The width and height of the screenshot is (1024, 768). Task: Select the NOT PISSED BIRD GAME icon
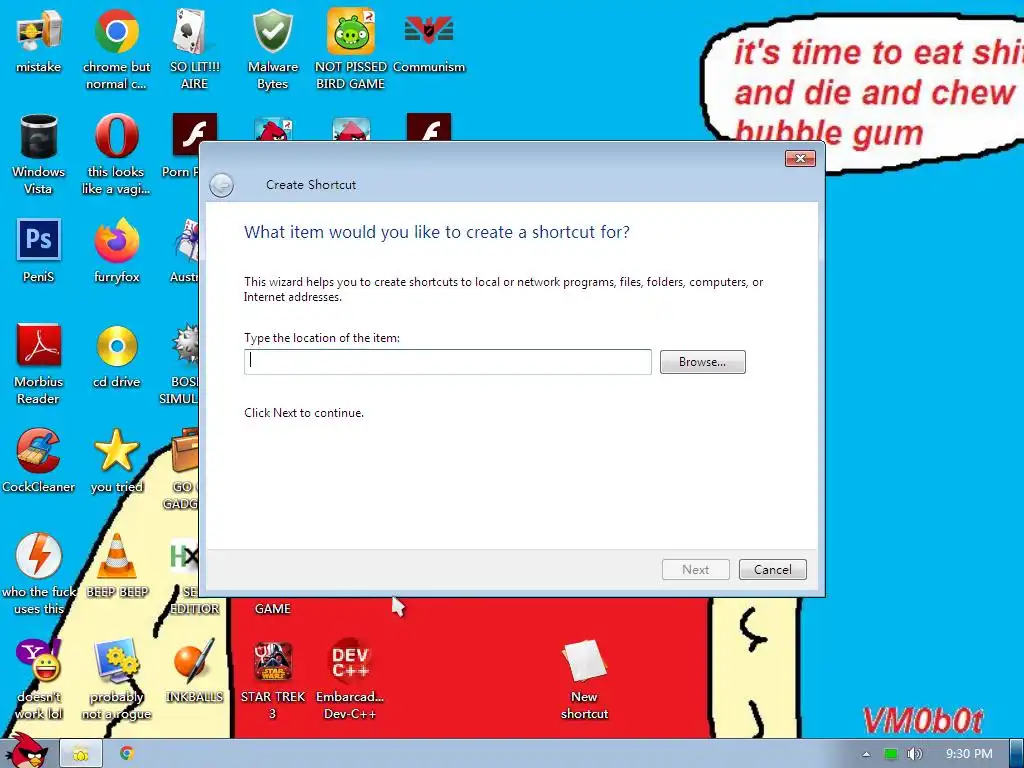click(x=351, y=48)
